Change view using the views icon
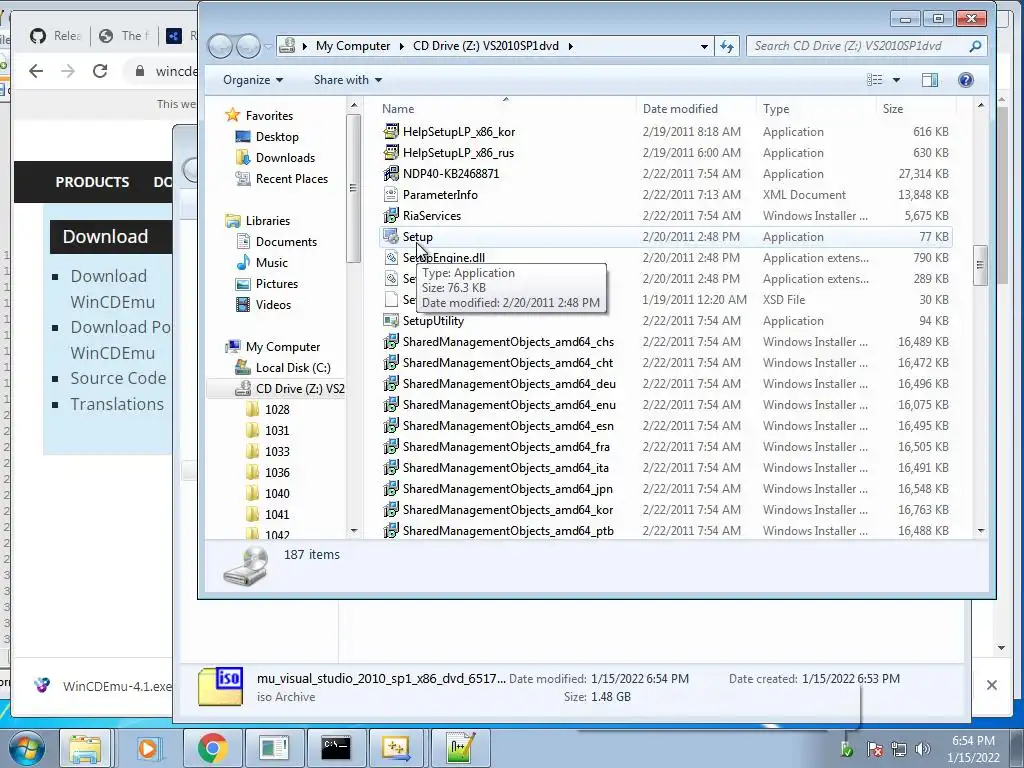This screenshot has height=768, width=1024. [874, 80]
